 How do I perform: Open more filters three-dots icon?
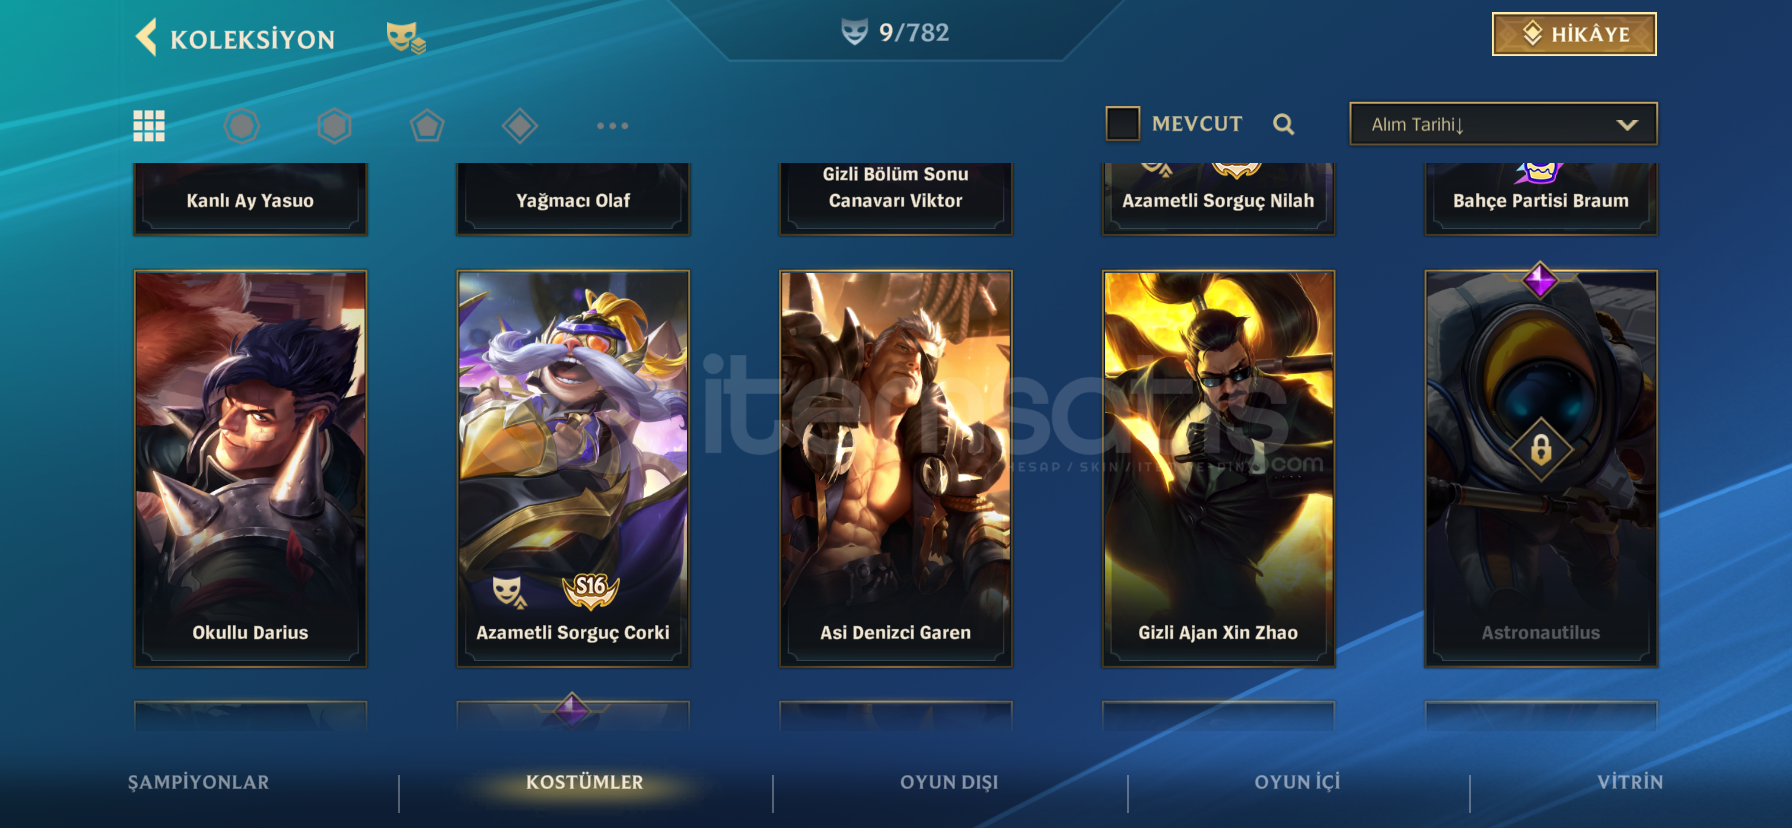[612, 126]
